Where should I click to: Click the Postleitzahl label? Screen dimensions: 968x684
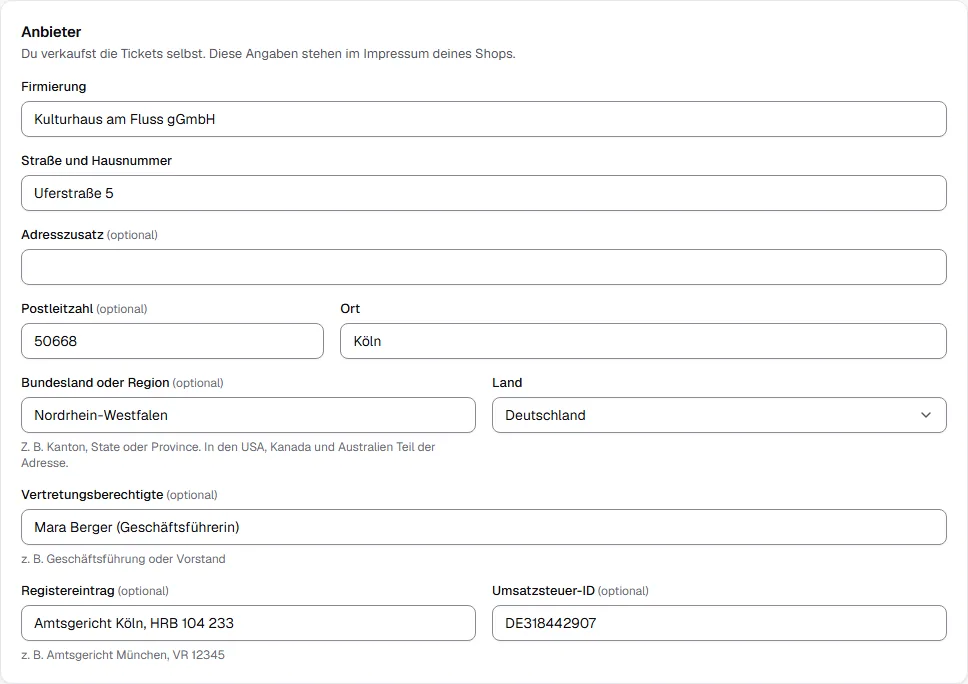tap(57, 309)
